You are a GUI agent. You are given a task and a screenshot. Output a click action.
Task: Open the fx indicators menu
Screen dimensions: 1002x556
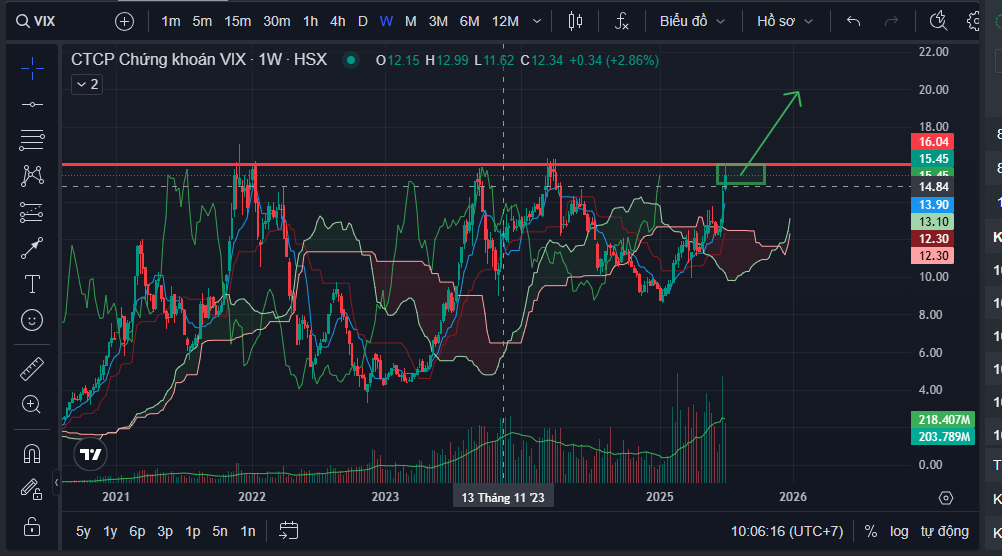tap(622, 21)
